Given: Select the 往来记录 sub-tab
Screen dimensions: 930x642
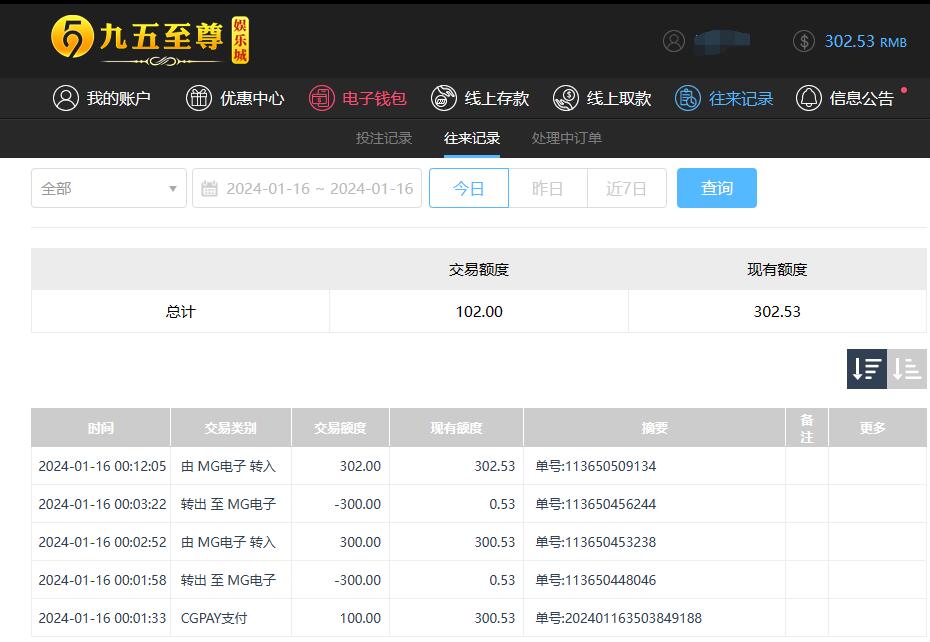Looking at the screenshot, I should tap(472, 138).
